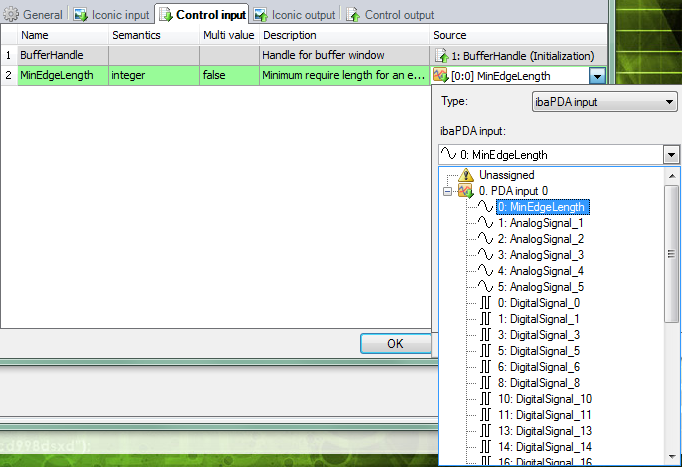Click the pulse icon of DigitalSignal_3

pos(485,335)
